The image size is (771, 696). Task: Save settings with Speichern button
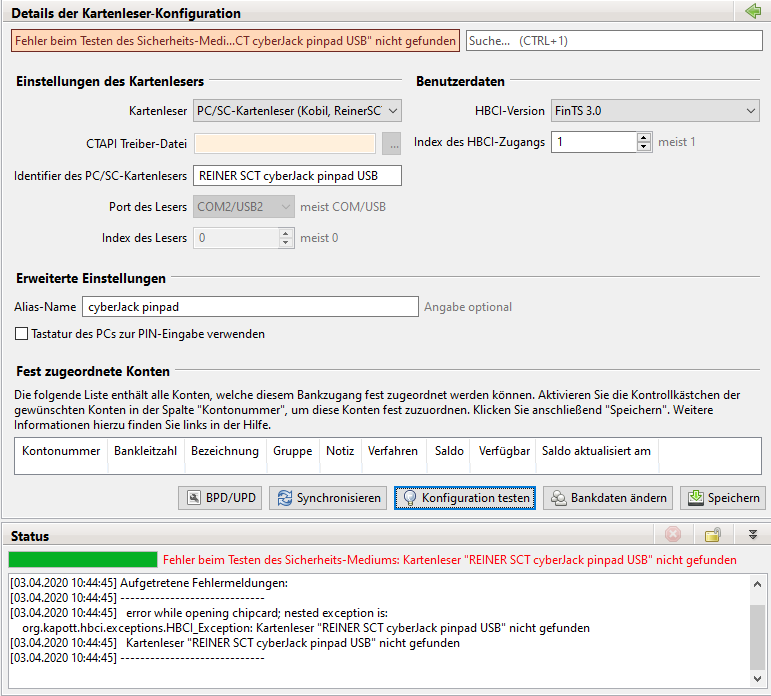722,498
